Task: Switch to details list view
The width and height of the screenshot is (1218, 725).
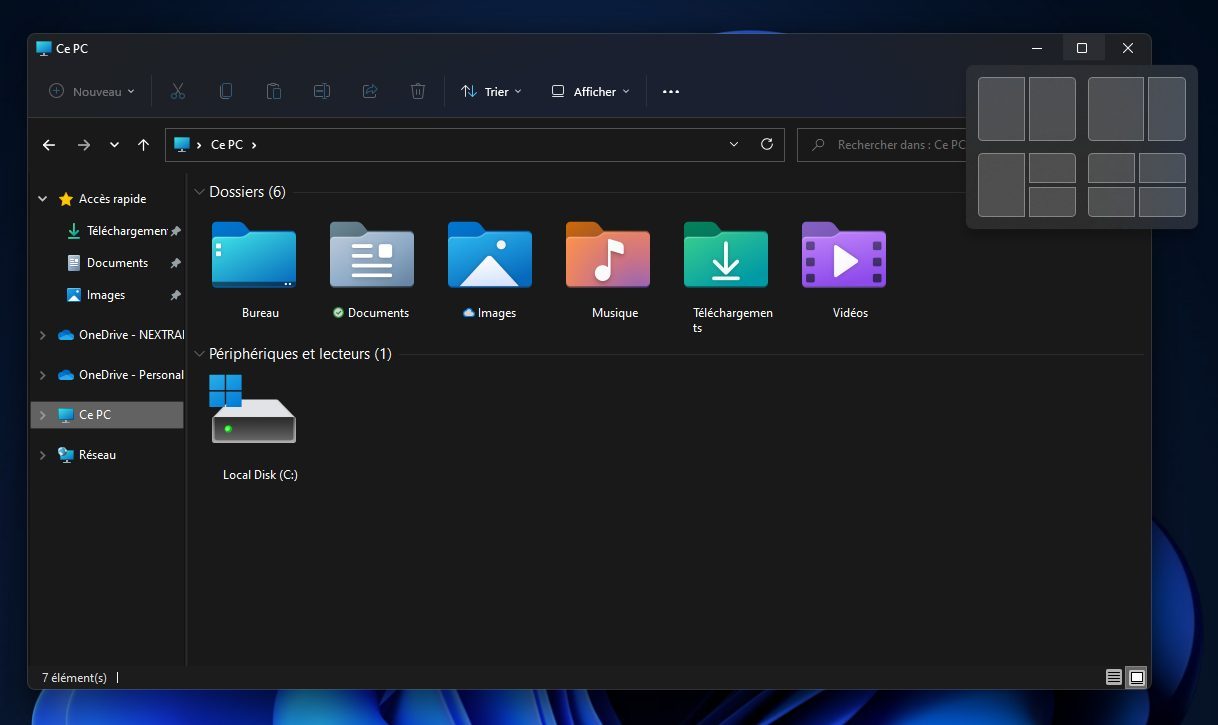Action: pyautogui.click(x=1113, y=677)
